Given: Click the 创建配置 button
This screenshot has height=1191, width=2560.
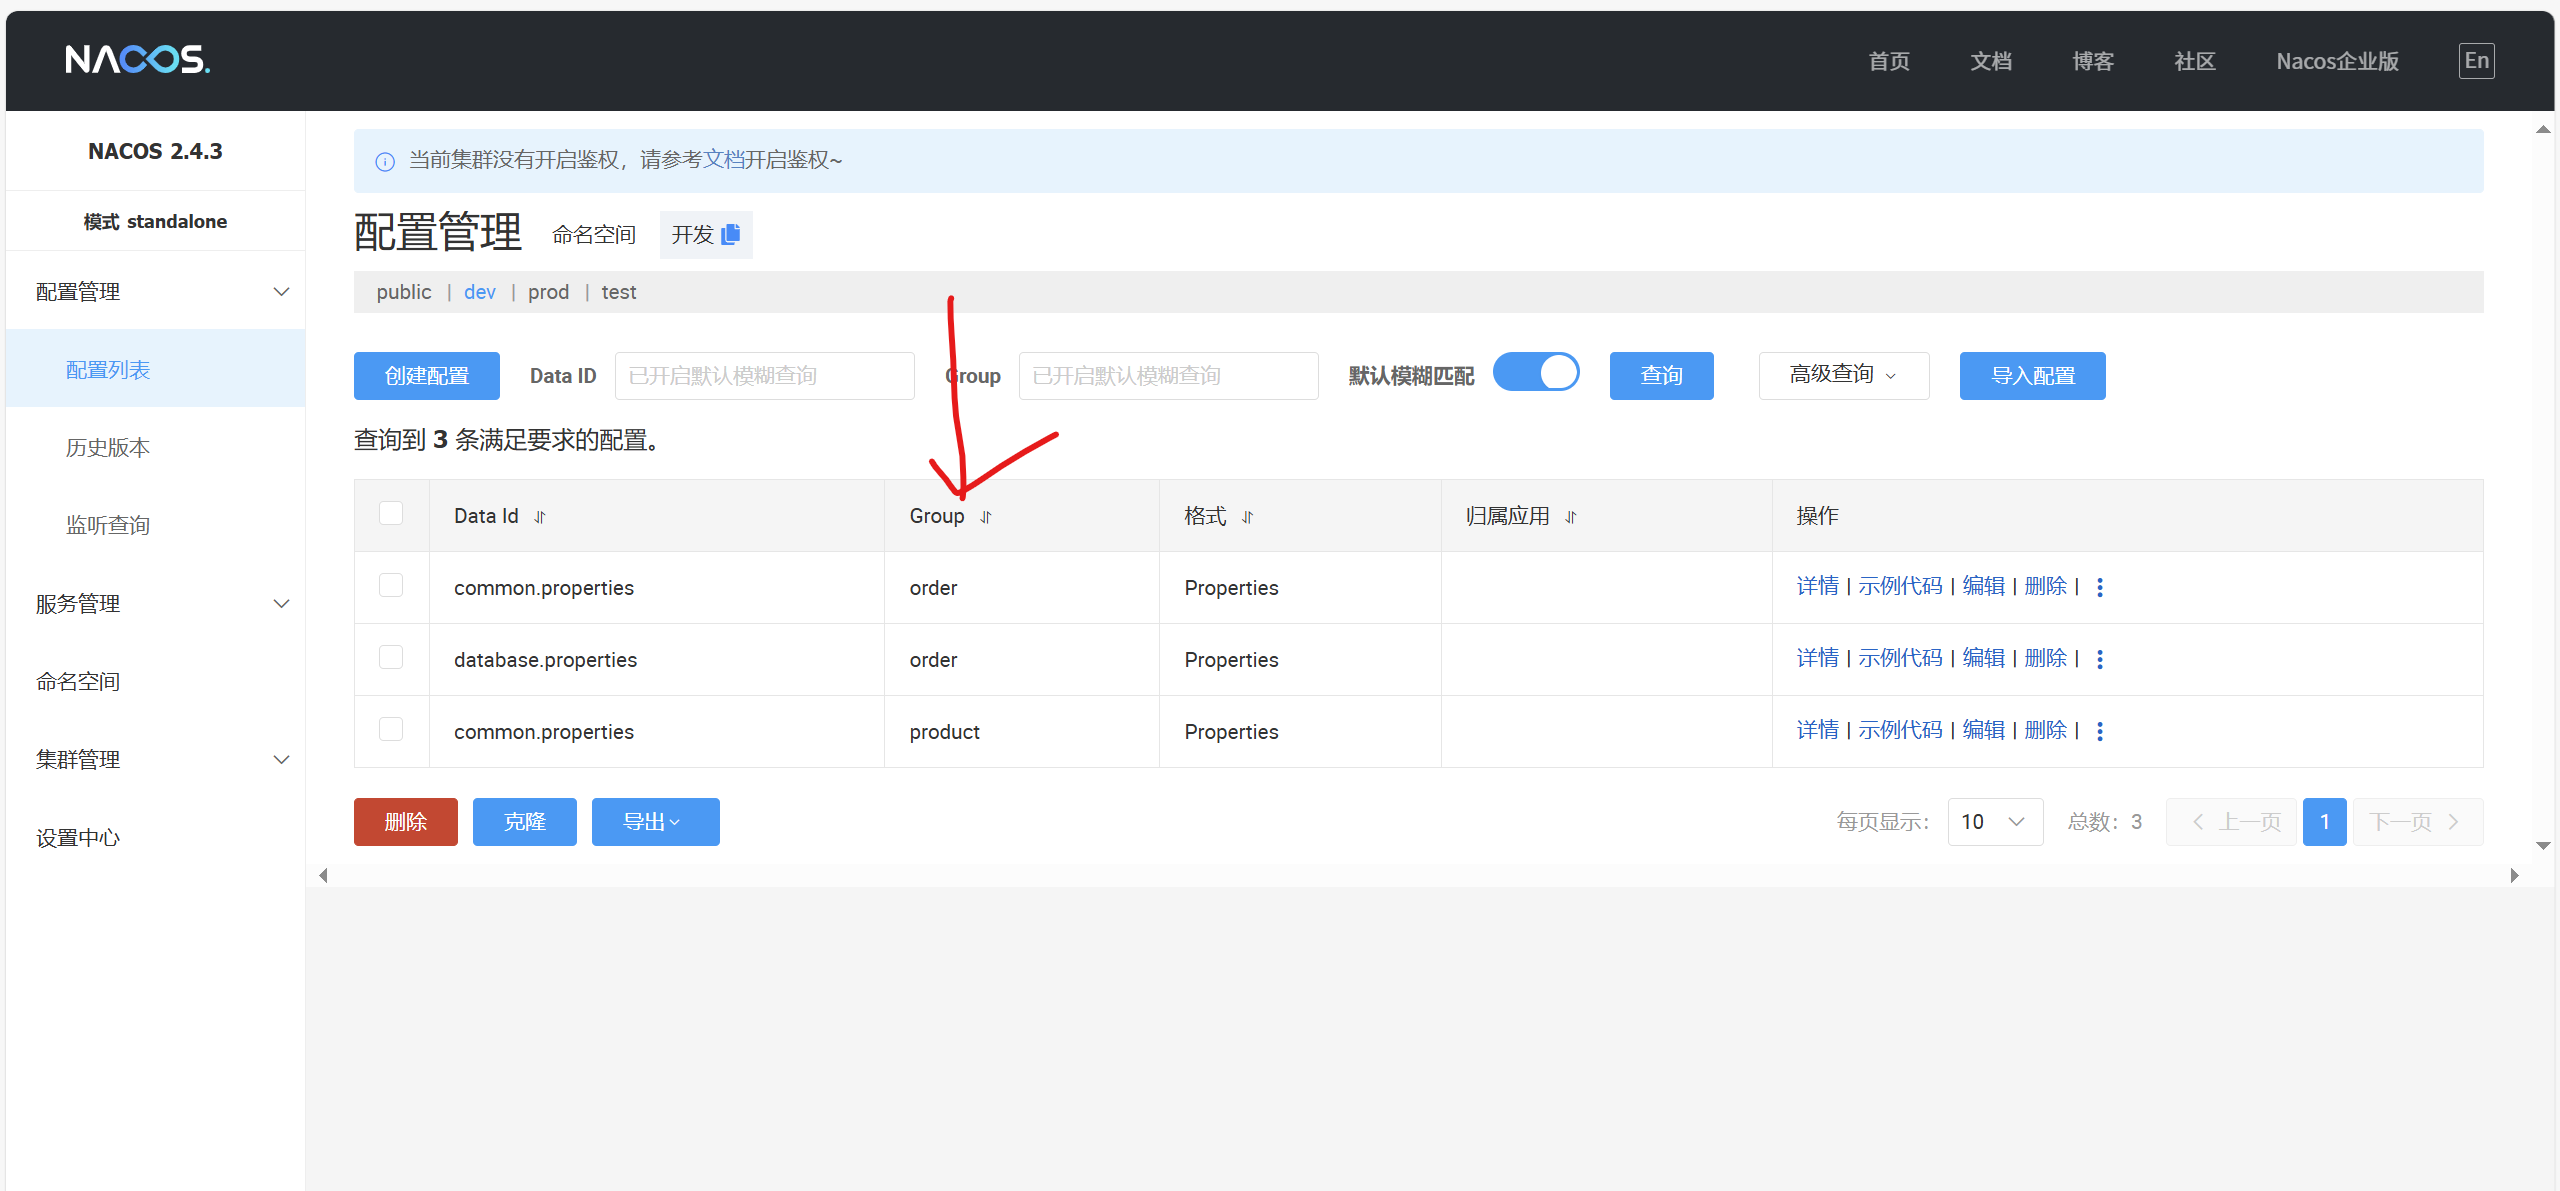Looking at the screenshot, I should pyautogui.click(x=427, y=375).
